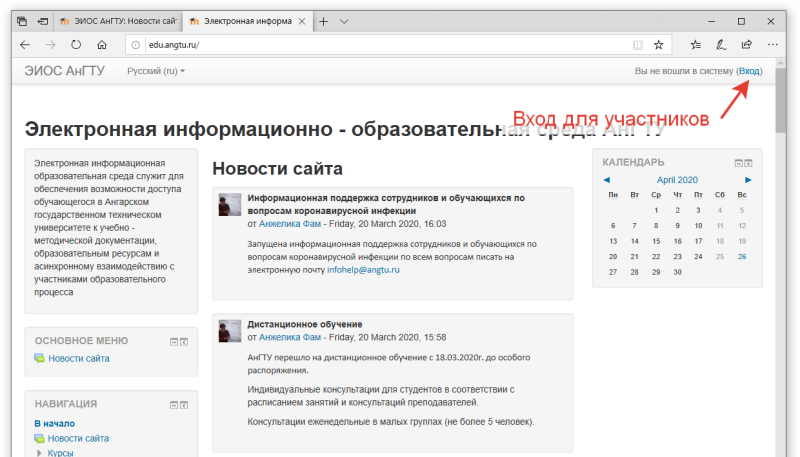Minimize the browser window
800x457 pixels.
[x=712, y=21]
